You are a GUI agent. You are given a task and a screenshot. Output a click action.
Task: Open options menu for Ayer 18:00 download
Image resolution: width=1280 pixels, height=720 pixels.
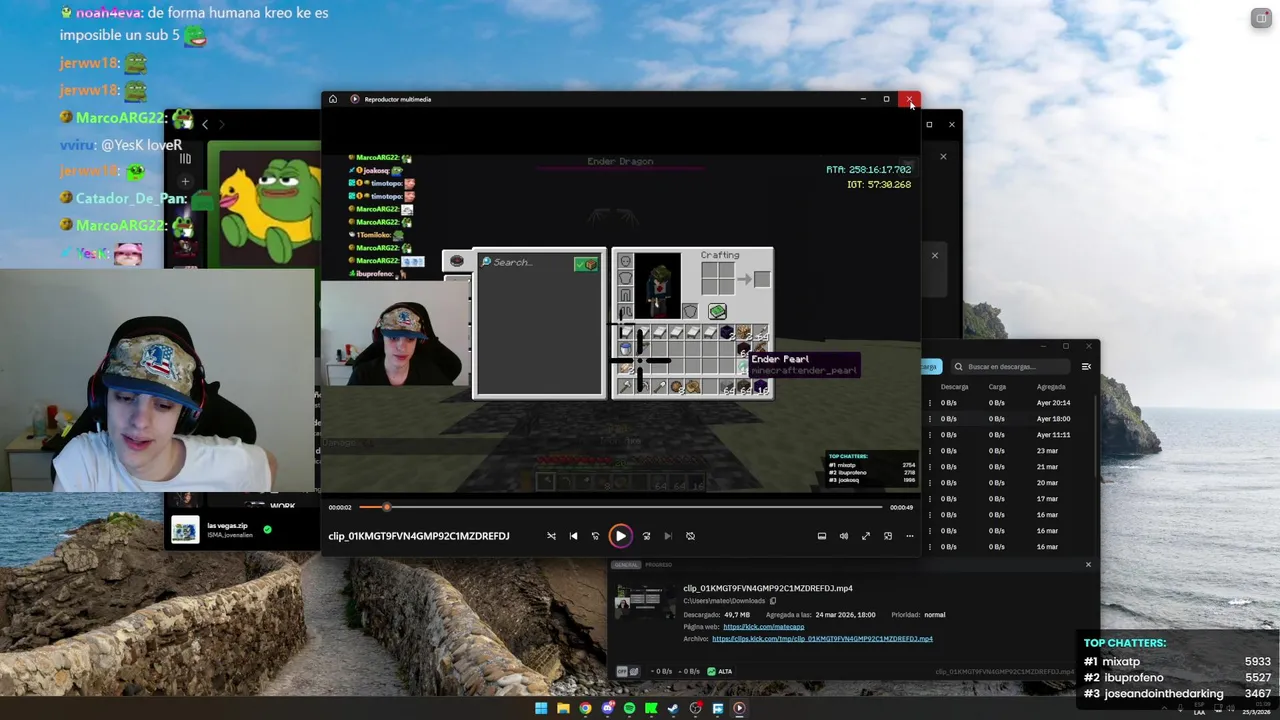point(929,419)
